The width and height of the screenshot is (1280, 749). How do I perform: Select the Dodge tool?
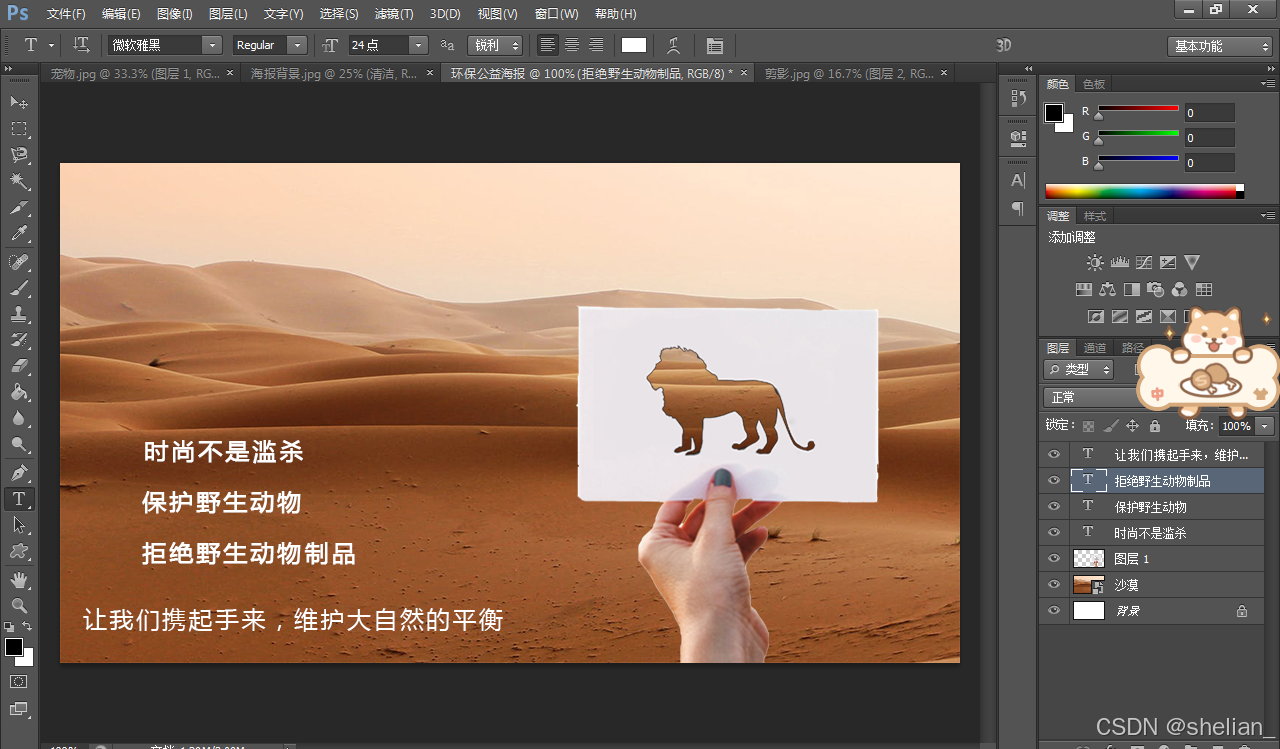click(x=19, y=444)
